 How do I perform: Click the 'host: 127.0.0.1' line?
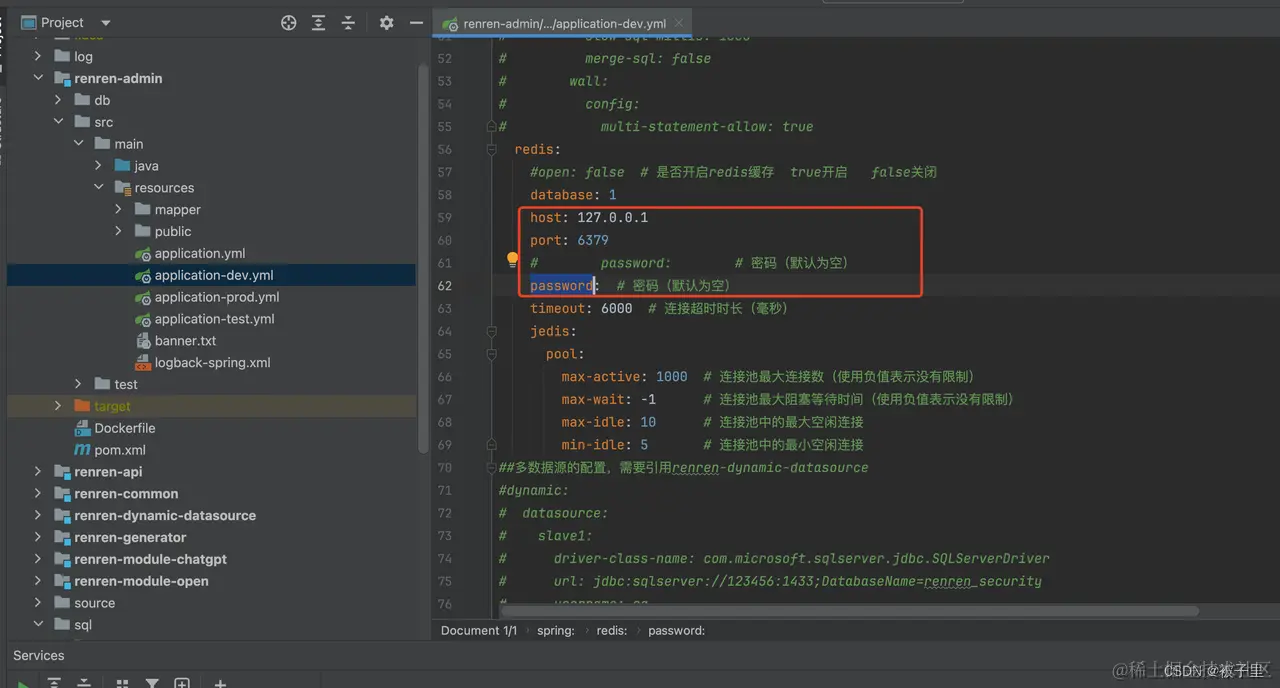589,217
